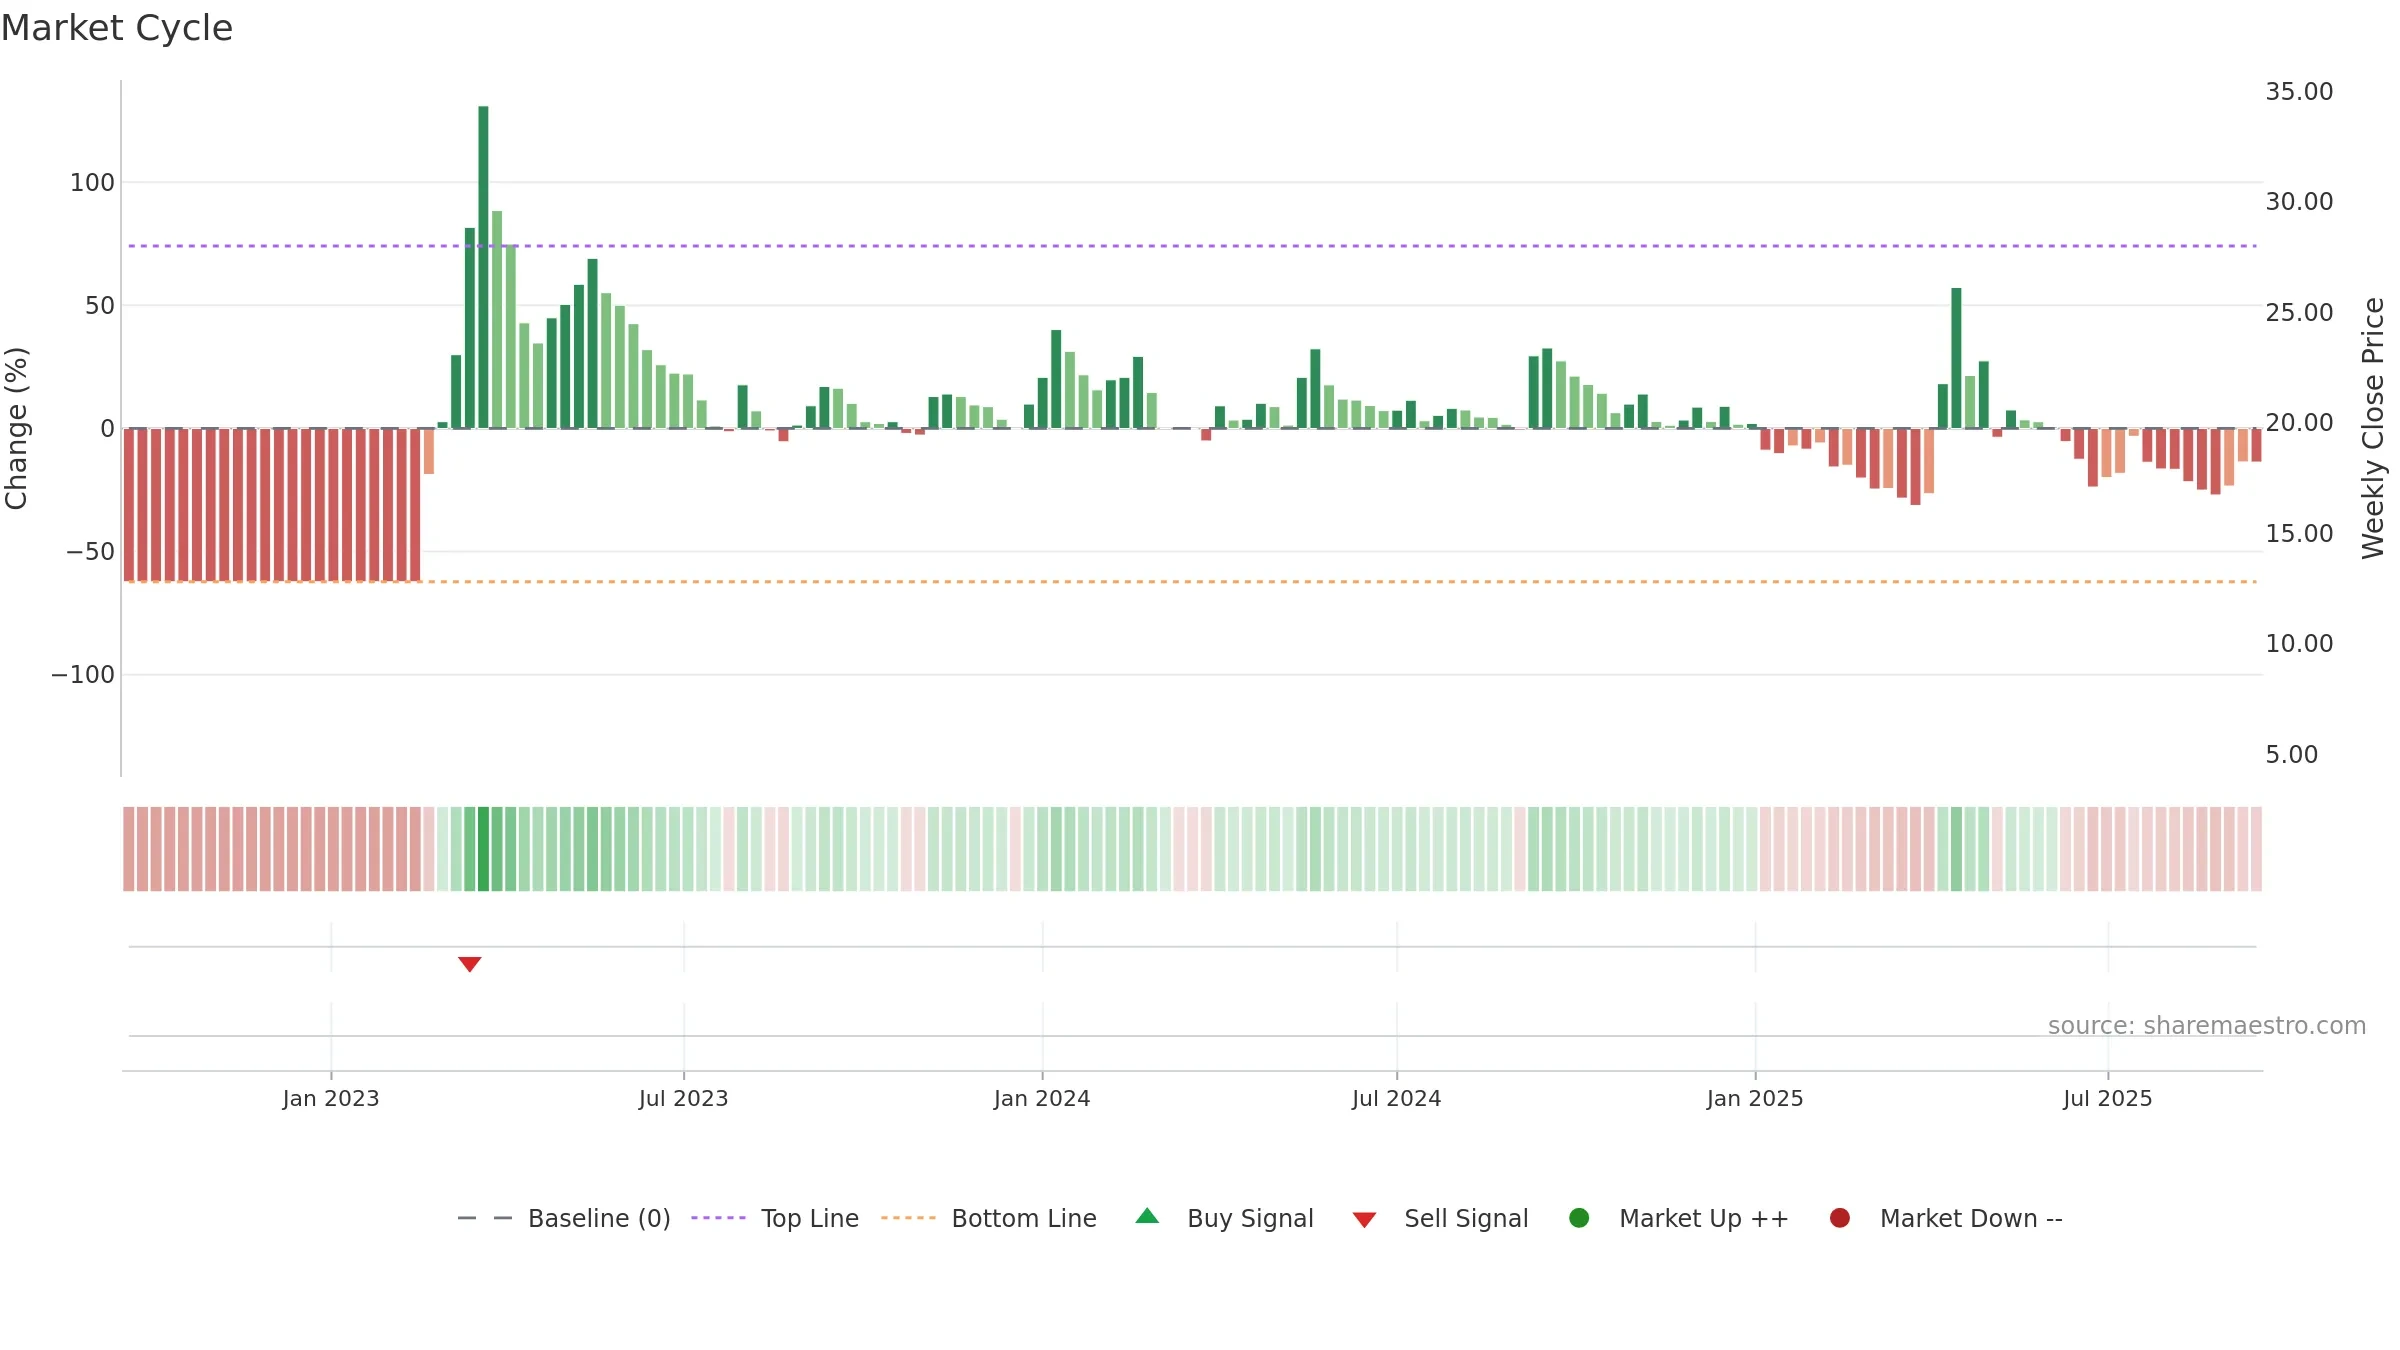Click the Change (%) axis title

[17, 428]
